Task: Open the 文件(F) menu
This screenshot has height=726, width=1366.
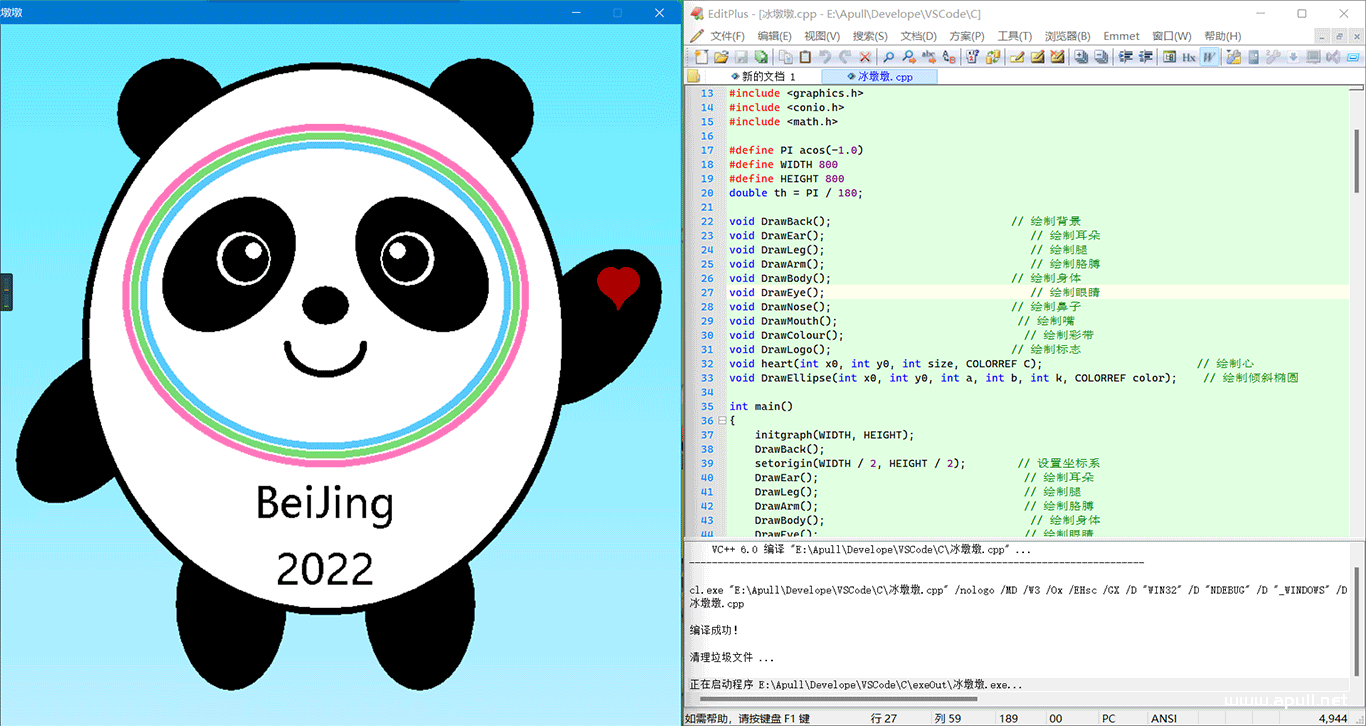Action: click(727, 36)
